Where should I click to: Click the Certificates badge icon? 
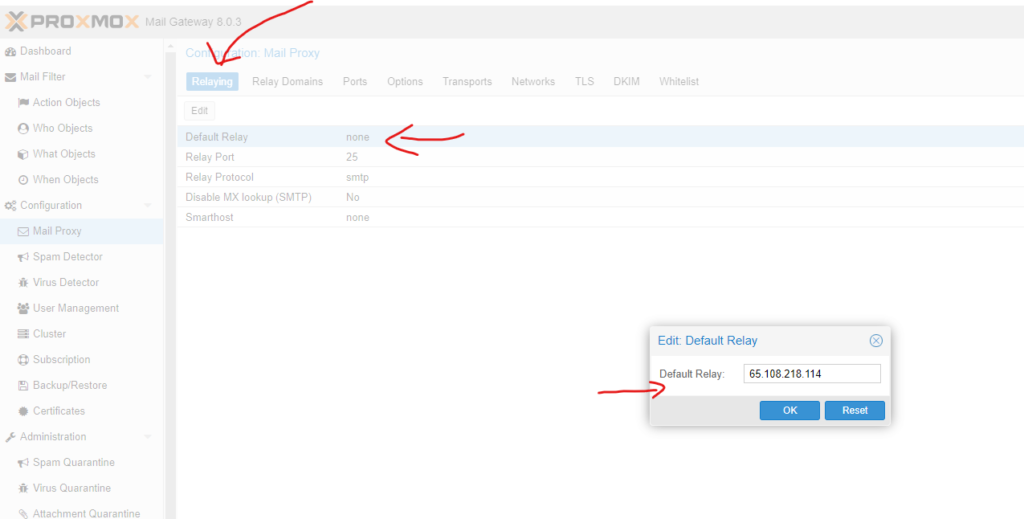pyautogui.click(x=23, y=411)
